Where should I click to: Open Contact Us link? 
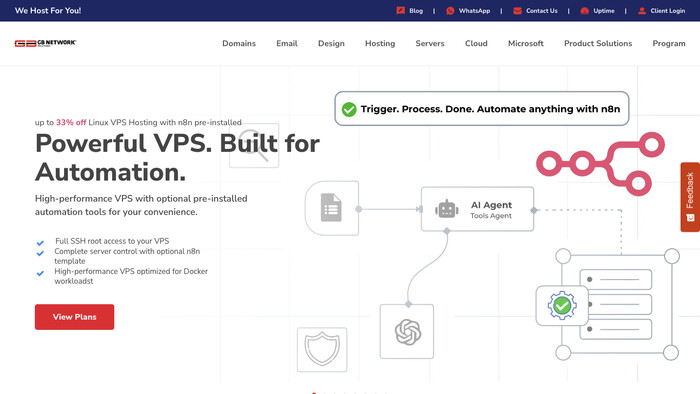pyautogui.click(x=542, y=11)
